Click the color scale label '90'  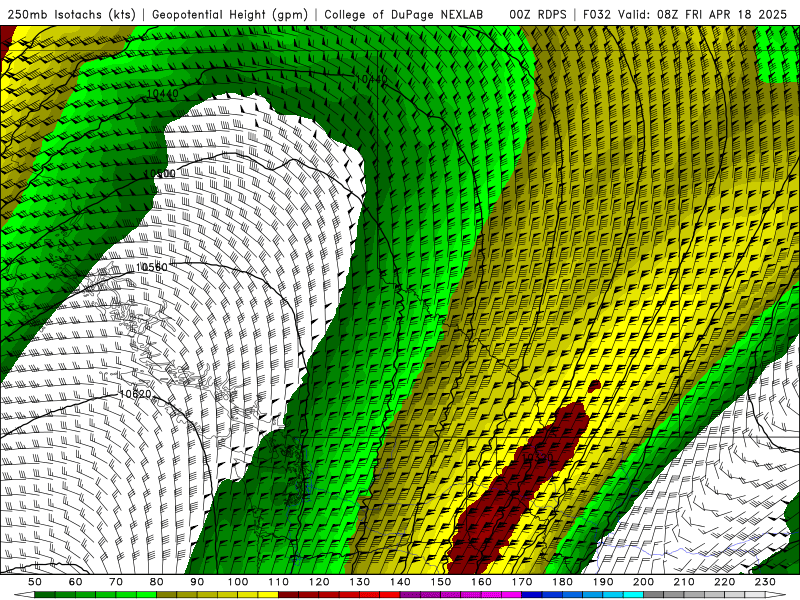(197, 582)
